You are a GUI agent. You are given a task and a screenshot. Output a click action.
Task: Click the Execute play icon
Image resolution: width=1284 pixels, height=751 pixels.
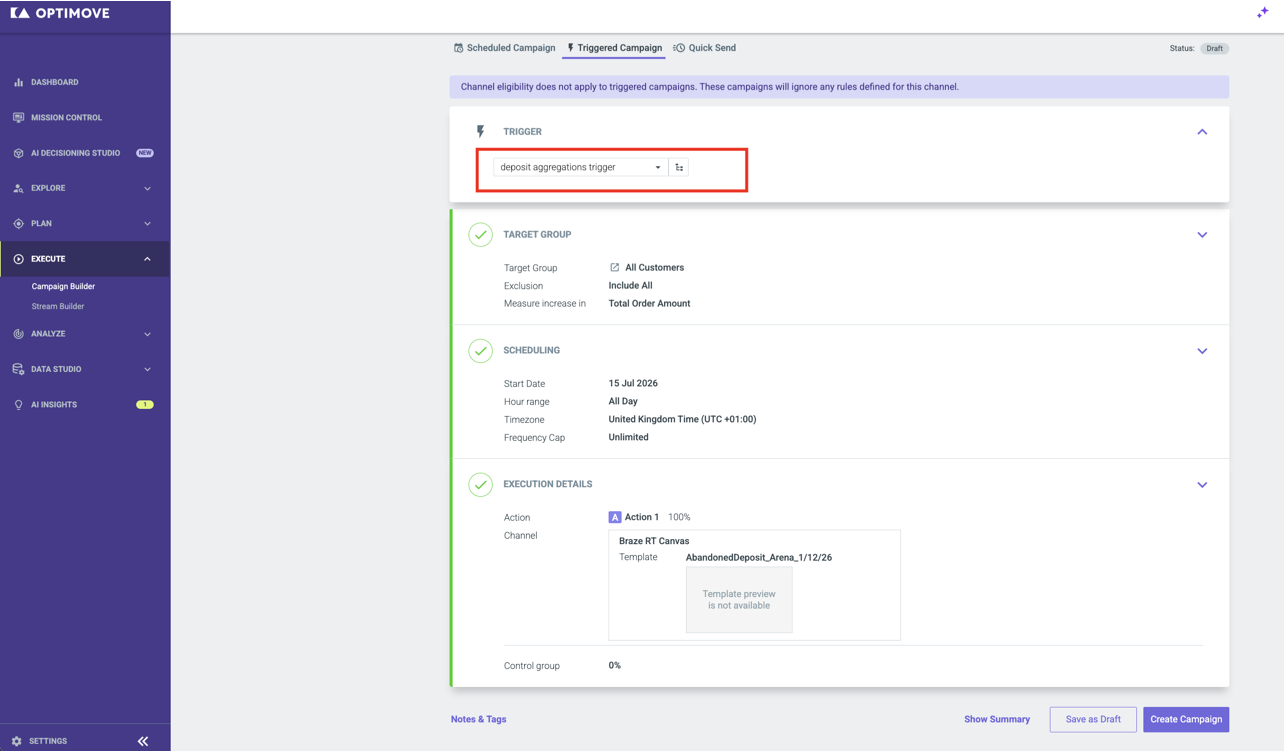(18, 259)
